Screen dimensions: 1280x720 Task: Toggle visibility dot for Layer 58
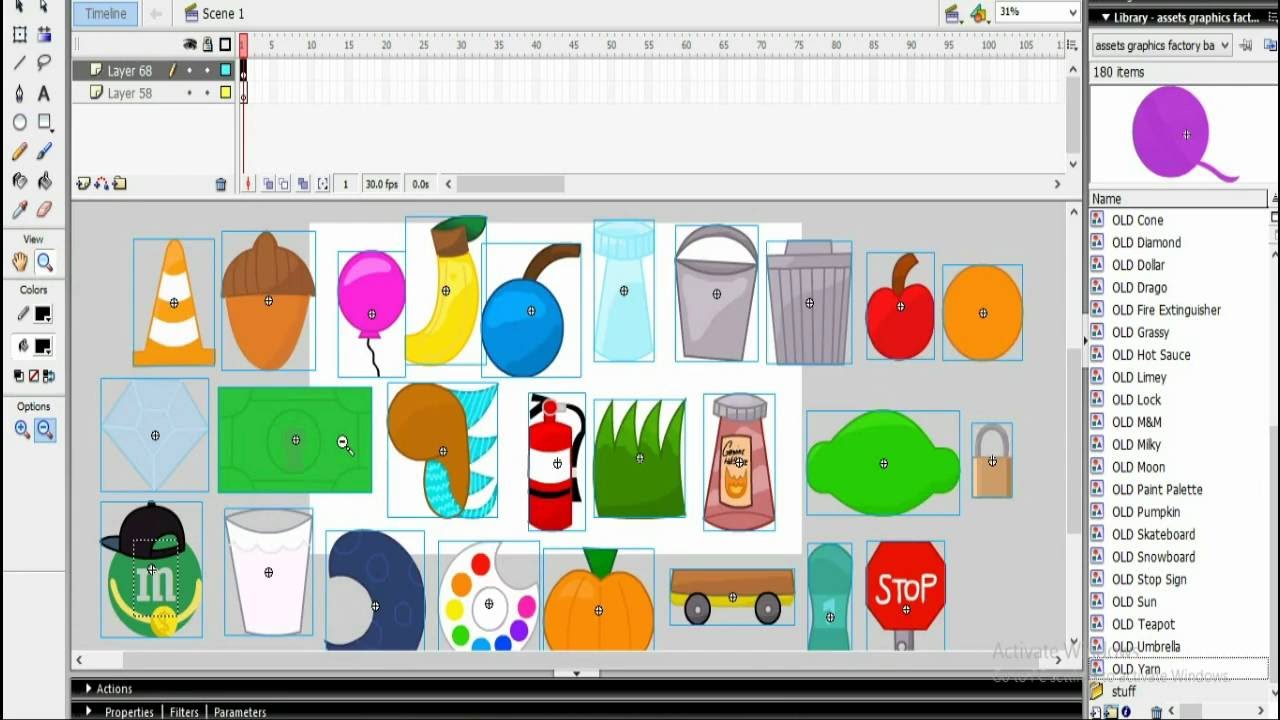[190, 93]
